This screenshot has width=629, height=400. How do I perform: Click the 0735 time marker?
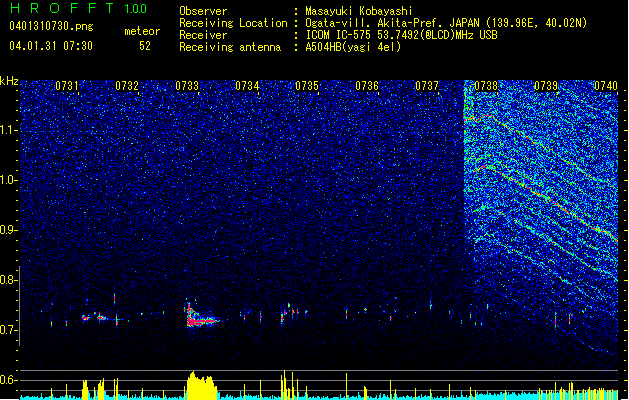pos(307,86)
